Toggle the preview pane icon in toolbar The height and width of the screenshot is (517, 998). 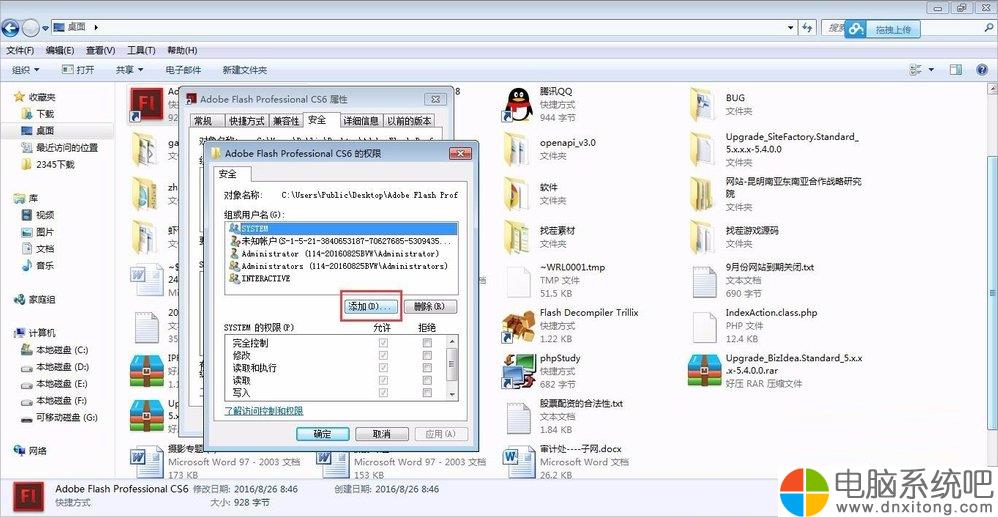(x=955, y=70)
